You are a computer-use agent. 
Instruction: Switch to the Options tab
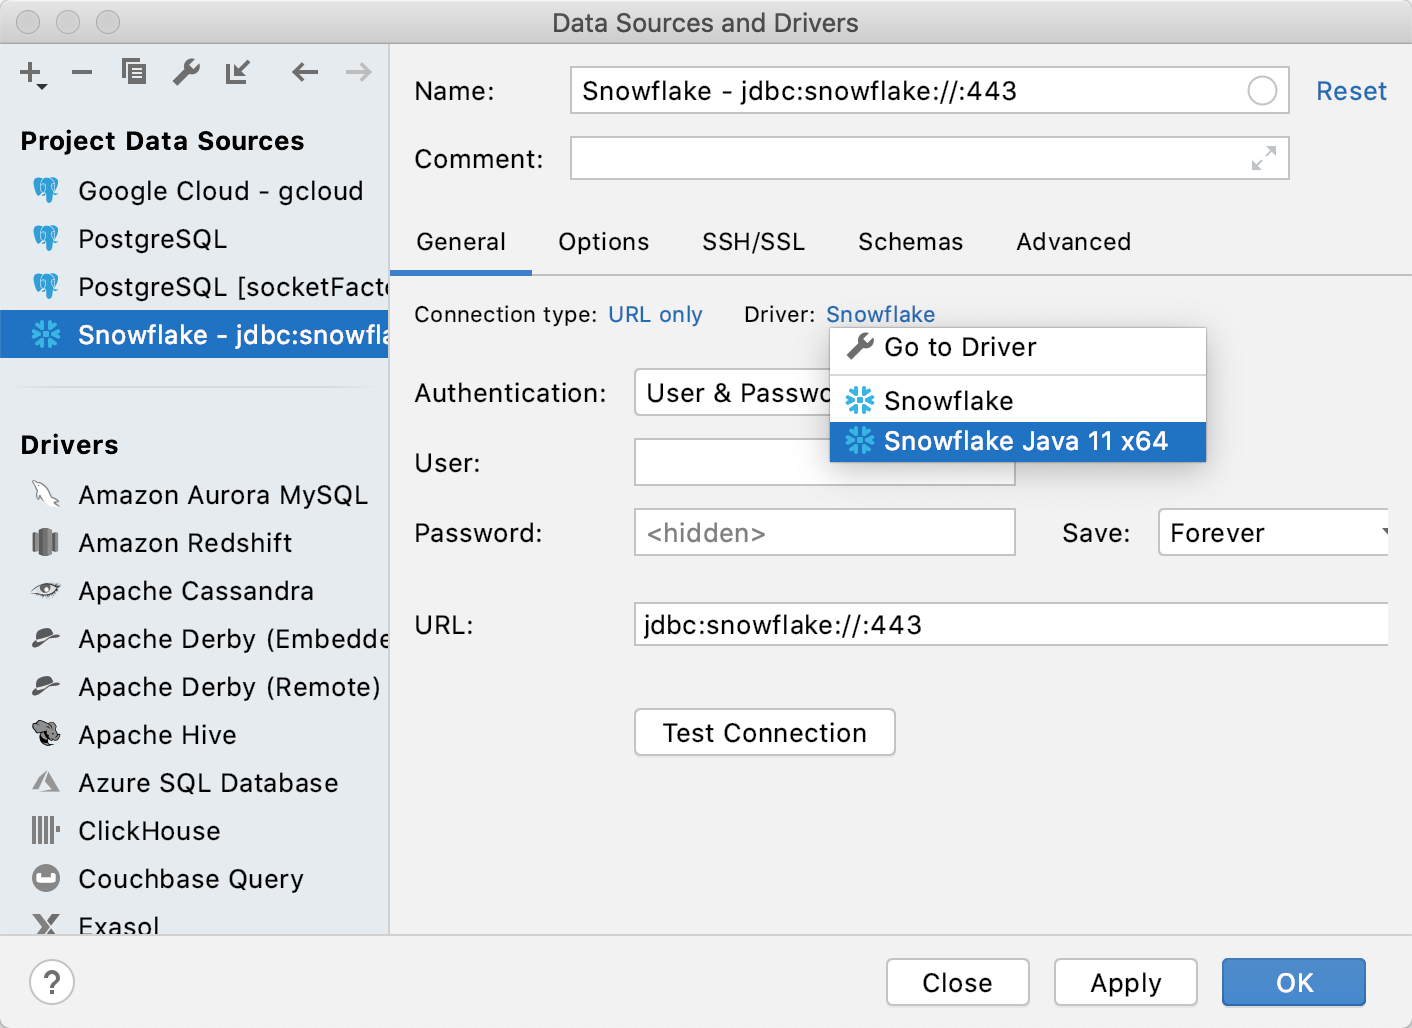(x=604, y=242)
